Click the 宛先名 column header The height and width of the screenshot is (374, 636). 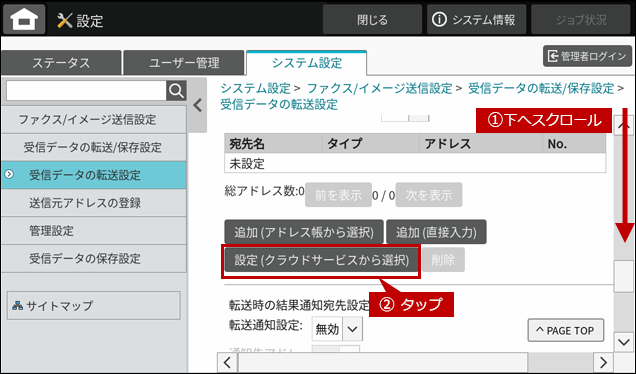click(x=273, y=143)
